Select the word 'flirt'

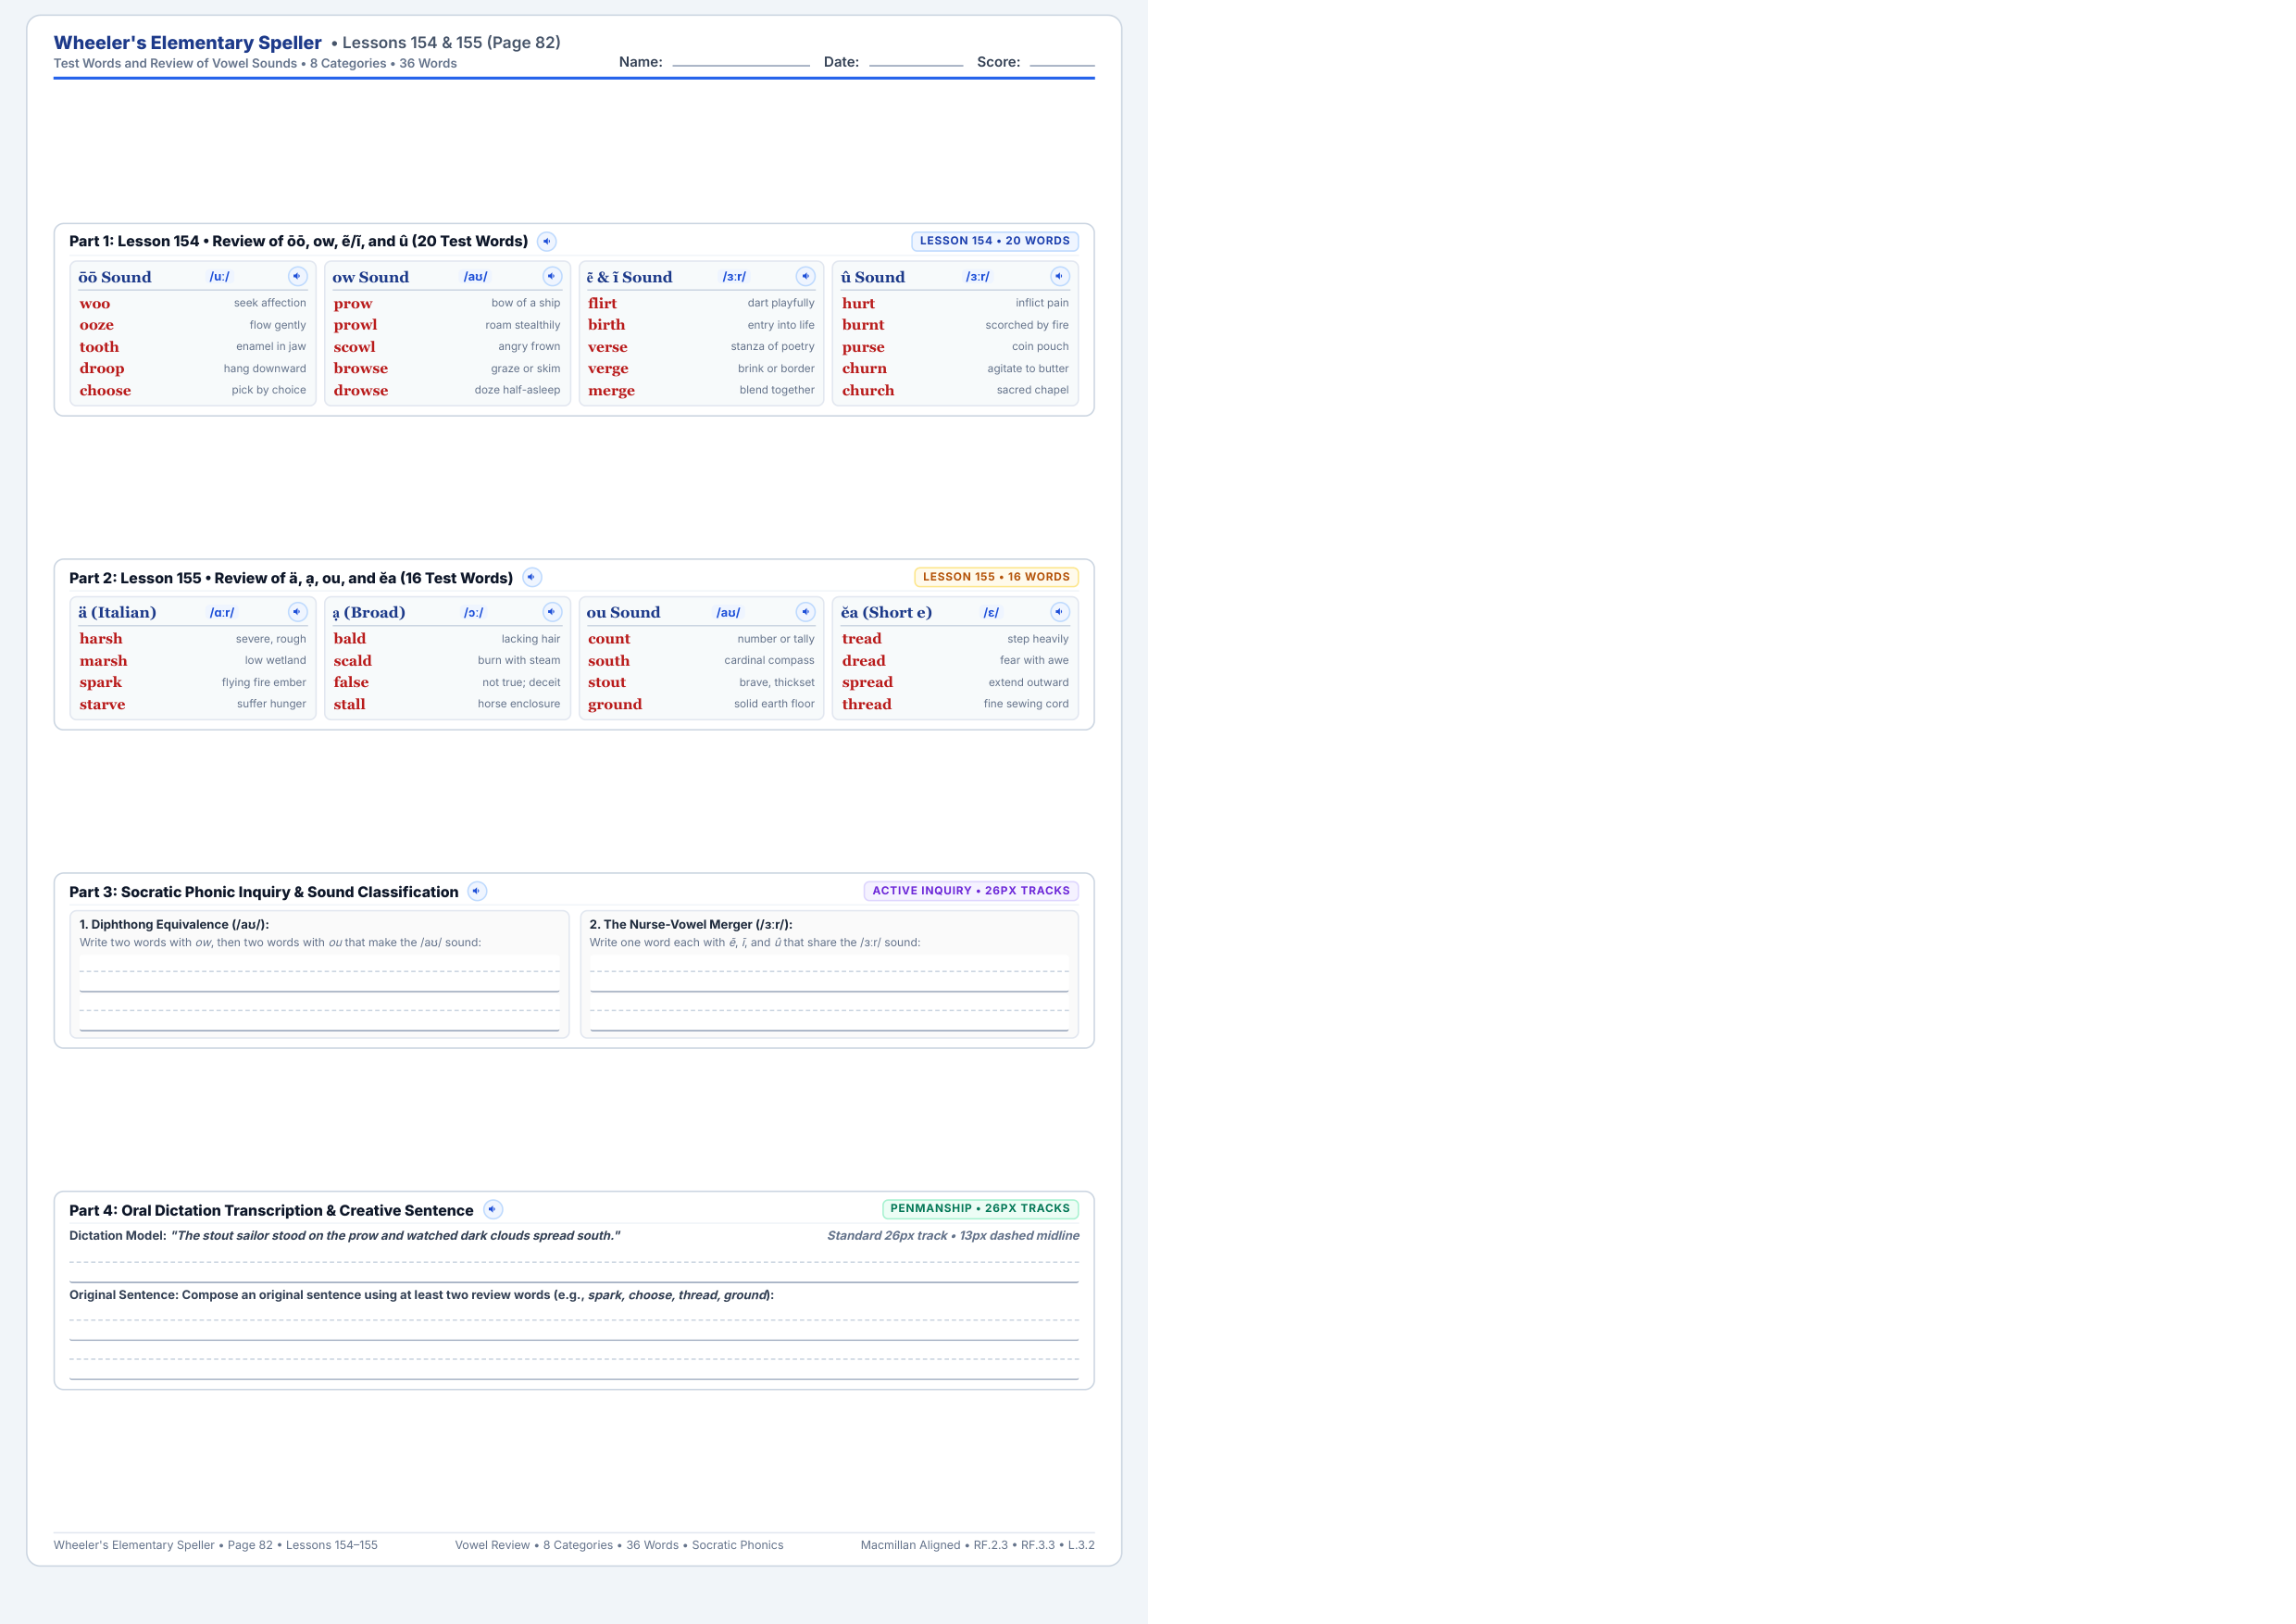pyautogui.click(x=602, y=303)
